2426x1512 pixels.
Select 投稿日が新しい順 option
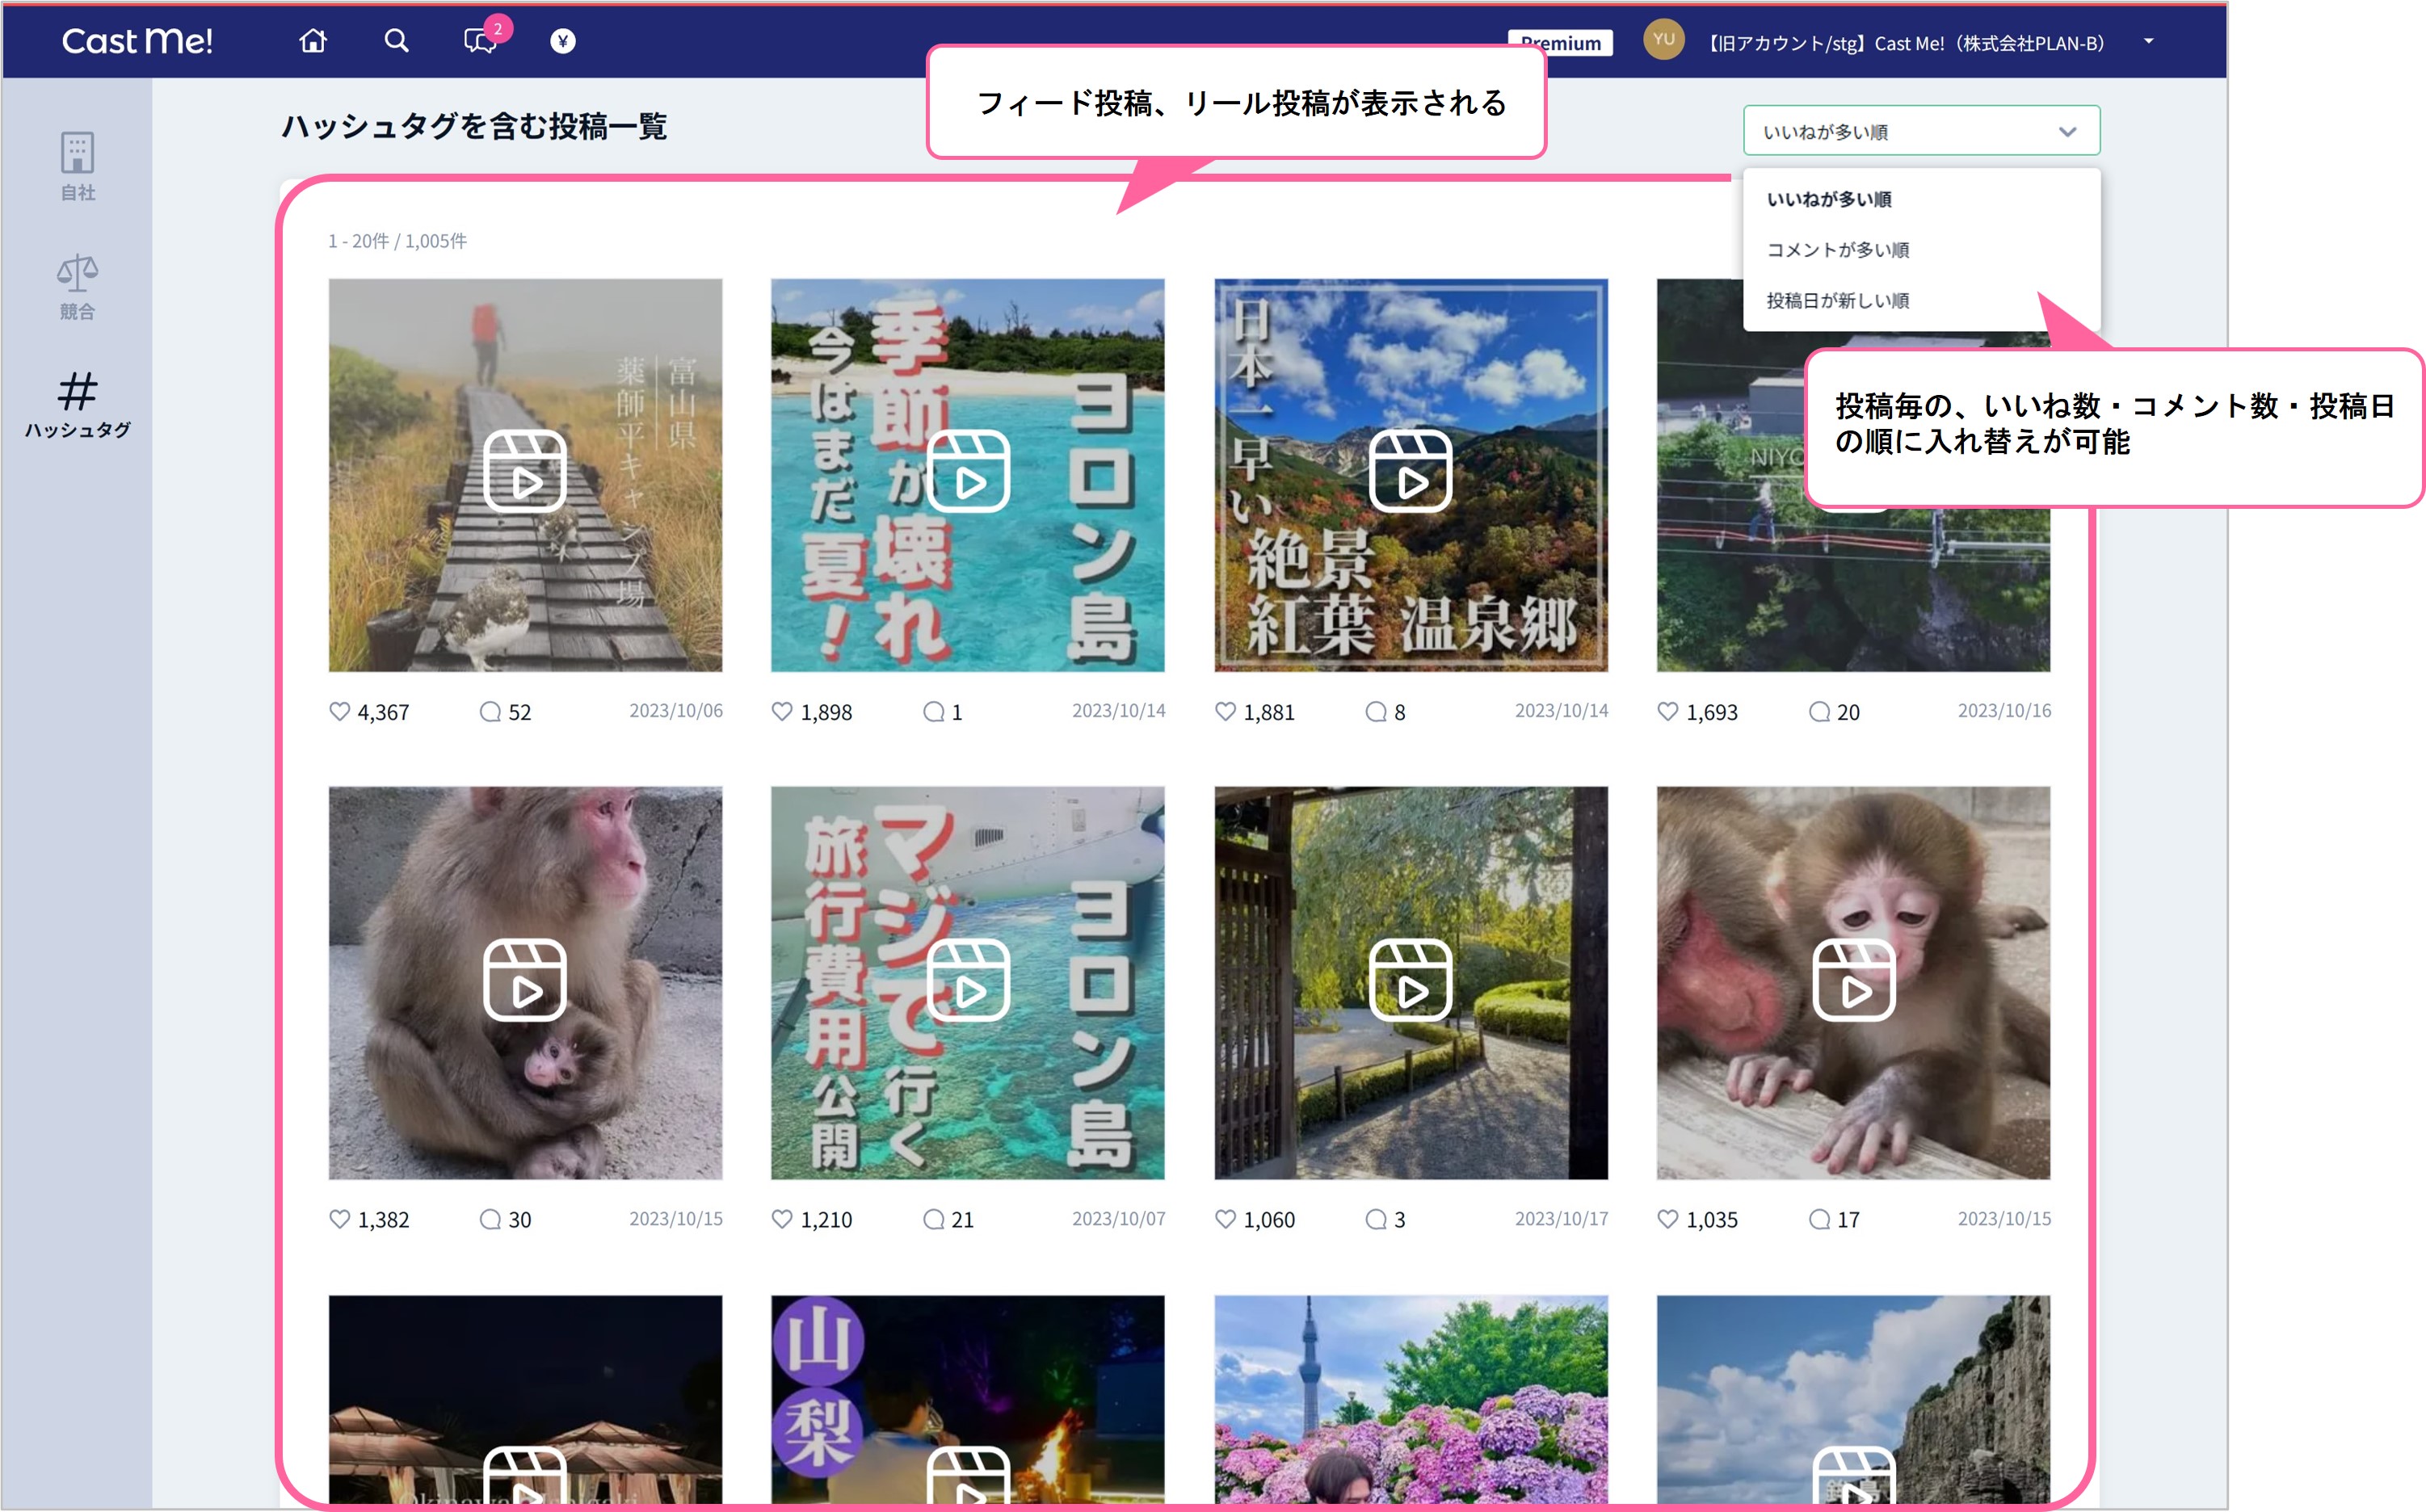1838,301
